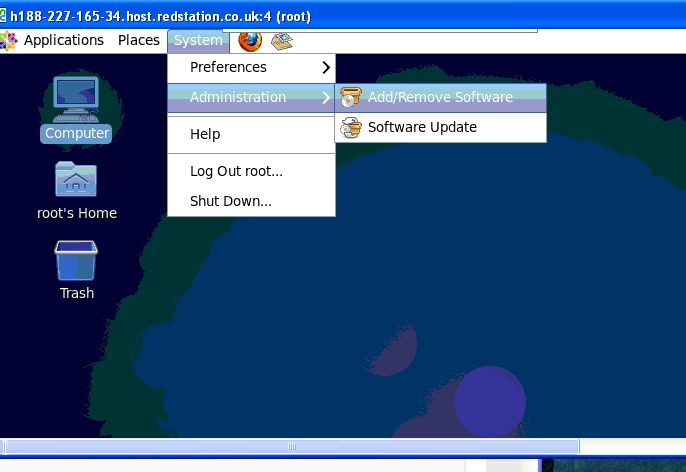Launch Firefox from the top panel
The image size is (686, 472).
[x=250, y=41]
